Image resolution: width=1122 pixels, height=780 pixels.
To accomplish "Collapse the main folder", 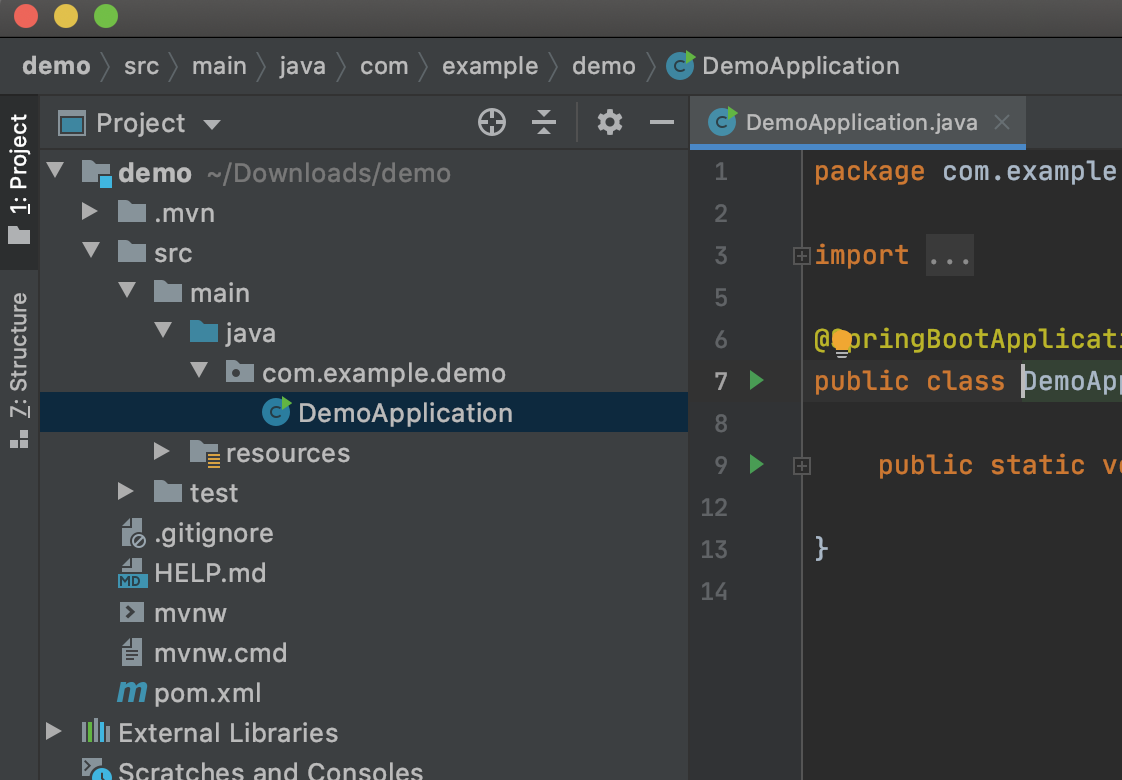I will 127,290.
